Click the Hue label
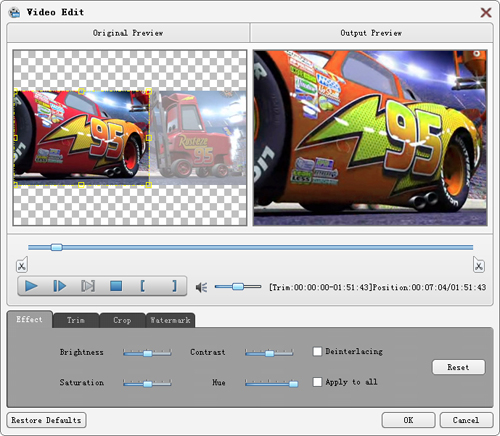This screenshot has width=500, height=436. click(x=219, y=383)
